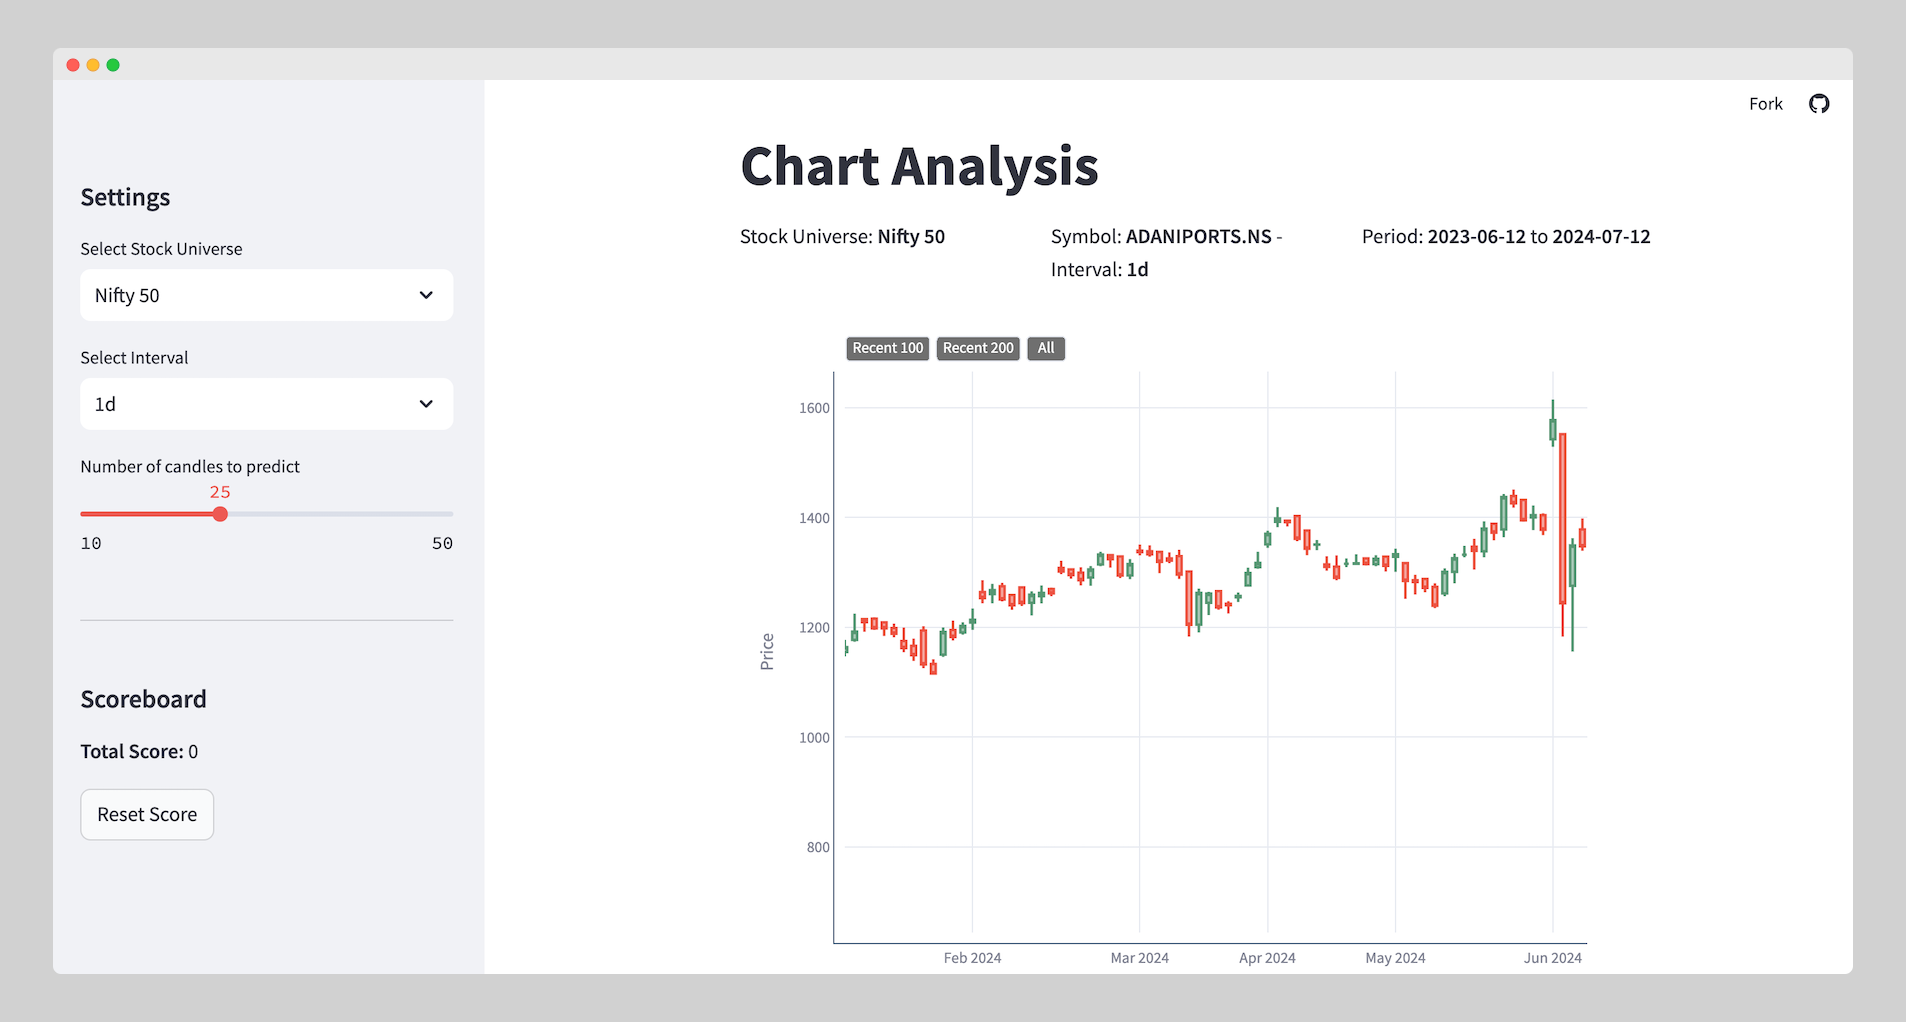Click the Reset Score button
This screenshot has width=1906, height=1022.
pos(147,815)
